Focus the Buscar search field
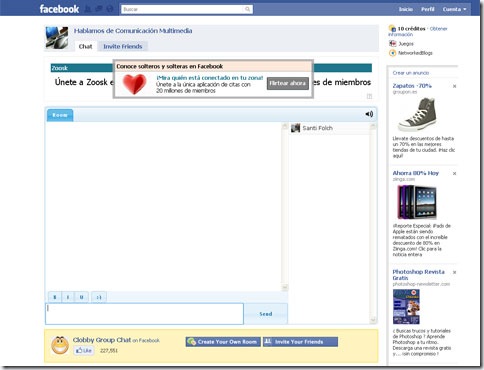Image resolution: width=484 pixels, height=370 pixels. [x=187, y=9]
